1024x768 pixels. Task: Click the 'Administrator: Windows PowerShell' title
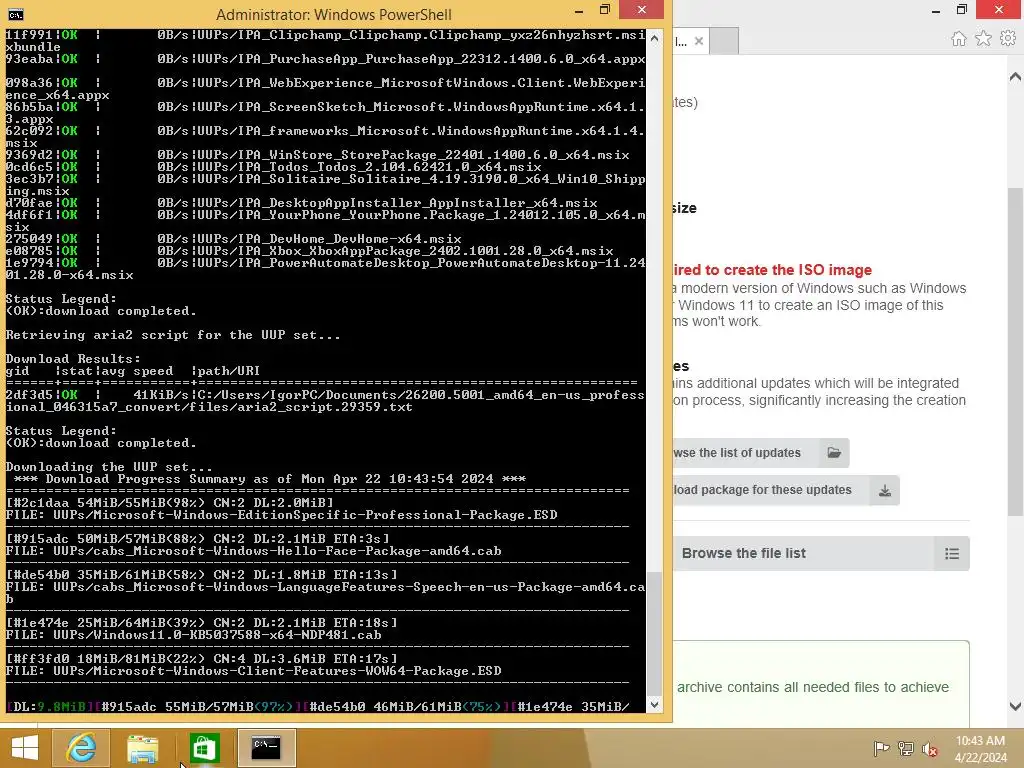tap(334, 14)
